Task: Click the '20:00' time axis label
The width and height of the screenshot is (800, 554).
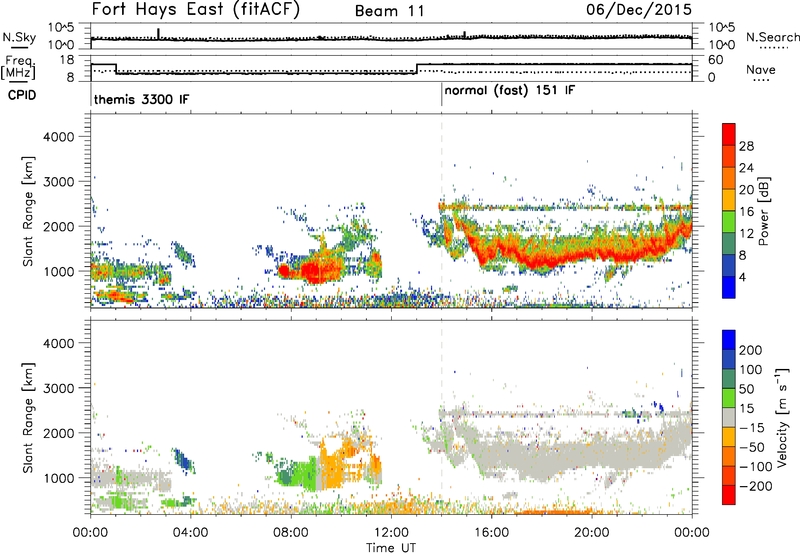Action: [591, 533]
